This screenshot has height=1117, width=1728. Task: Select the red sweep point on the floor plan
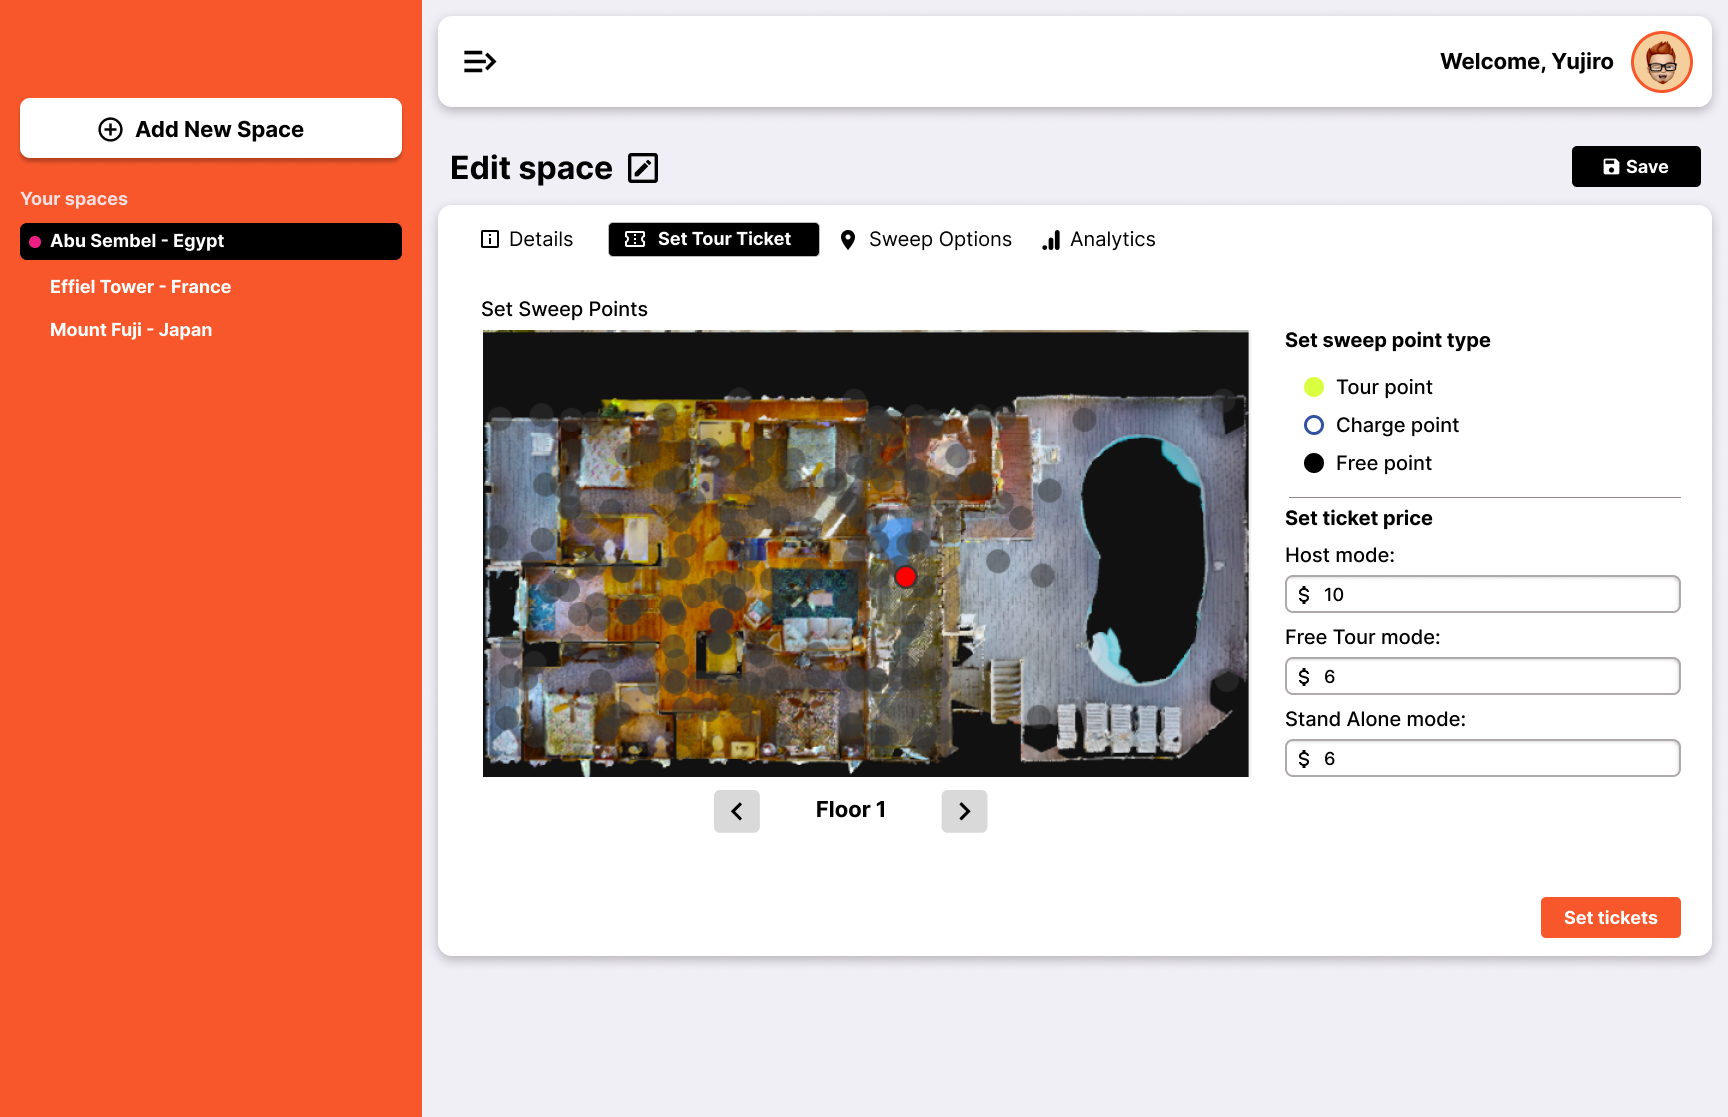click(x=905, y=577)
